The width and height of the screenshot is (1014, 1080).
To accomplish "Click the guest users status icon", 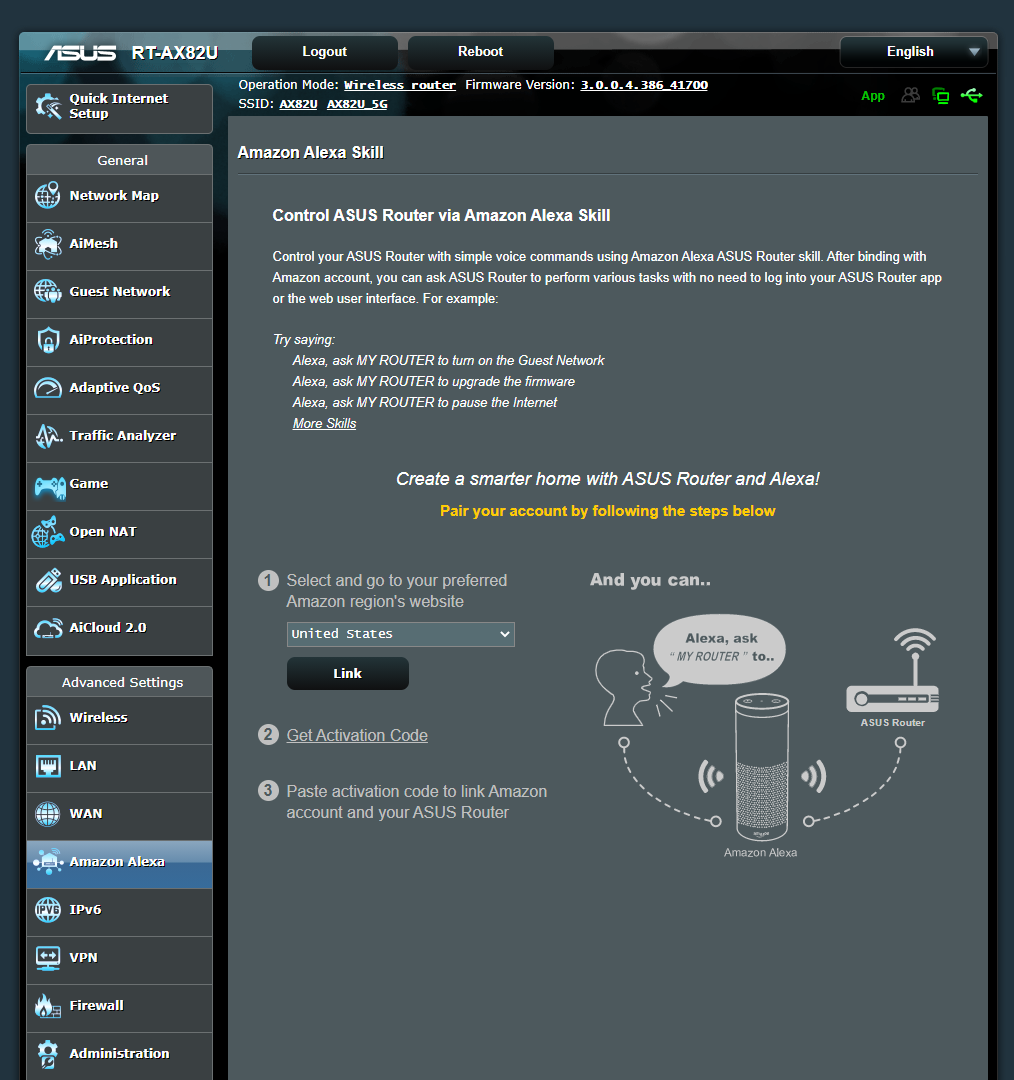I will click(x=911, y=95).
